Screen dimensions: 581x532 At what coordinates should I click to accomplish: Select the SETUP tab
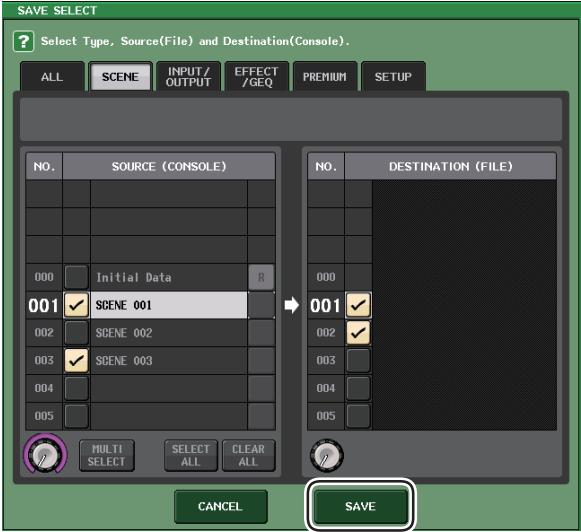[393, 77]
